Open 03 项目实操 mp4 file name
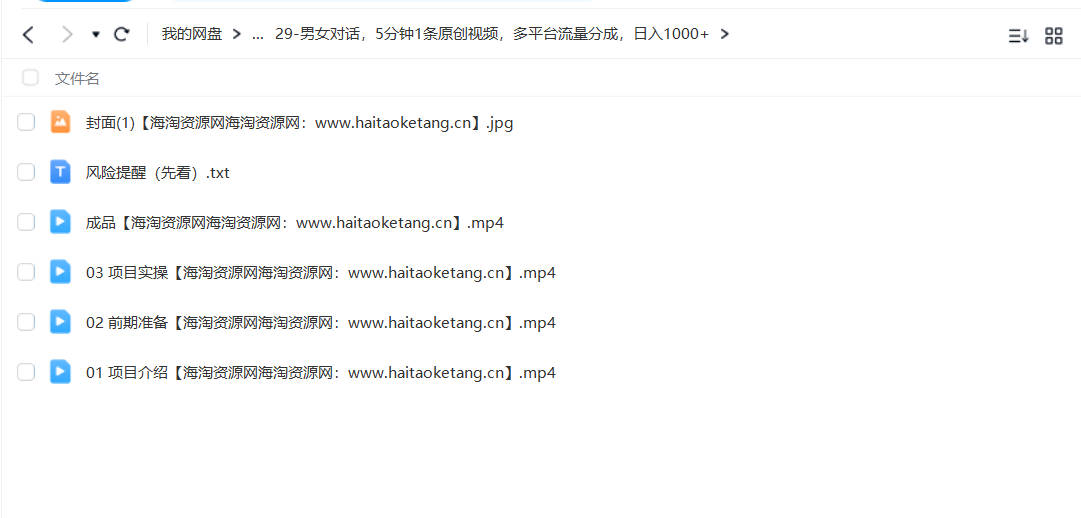Screen dimensions: 1081x518 [x=321, y=273]
